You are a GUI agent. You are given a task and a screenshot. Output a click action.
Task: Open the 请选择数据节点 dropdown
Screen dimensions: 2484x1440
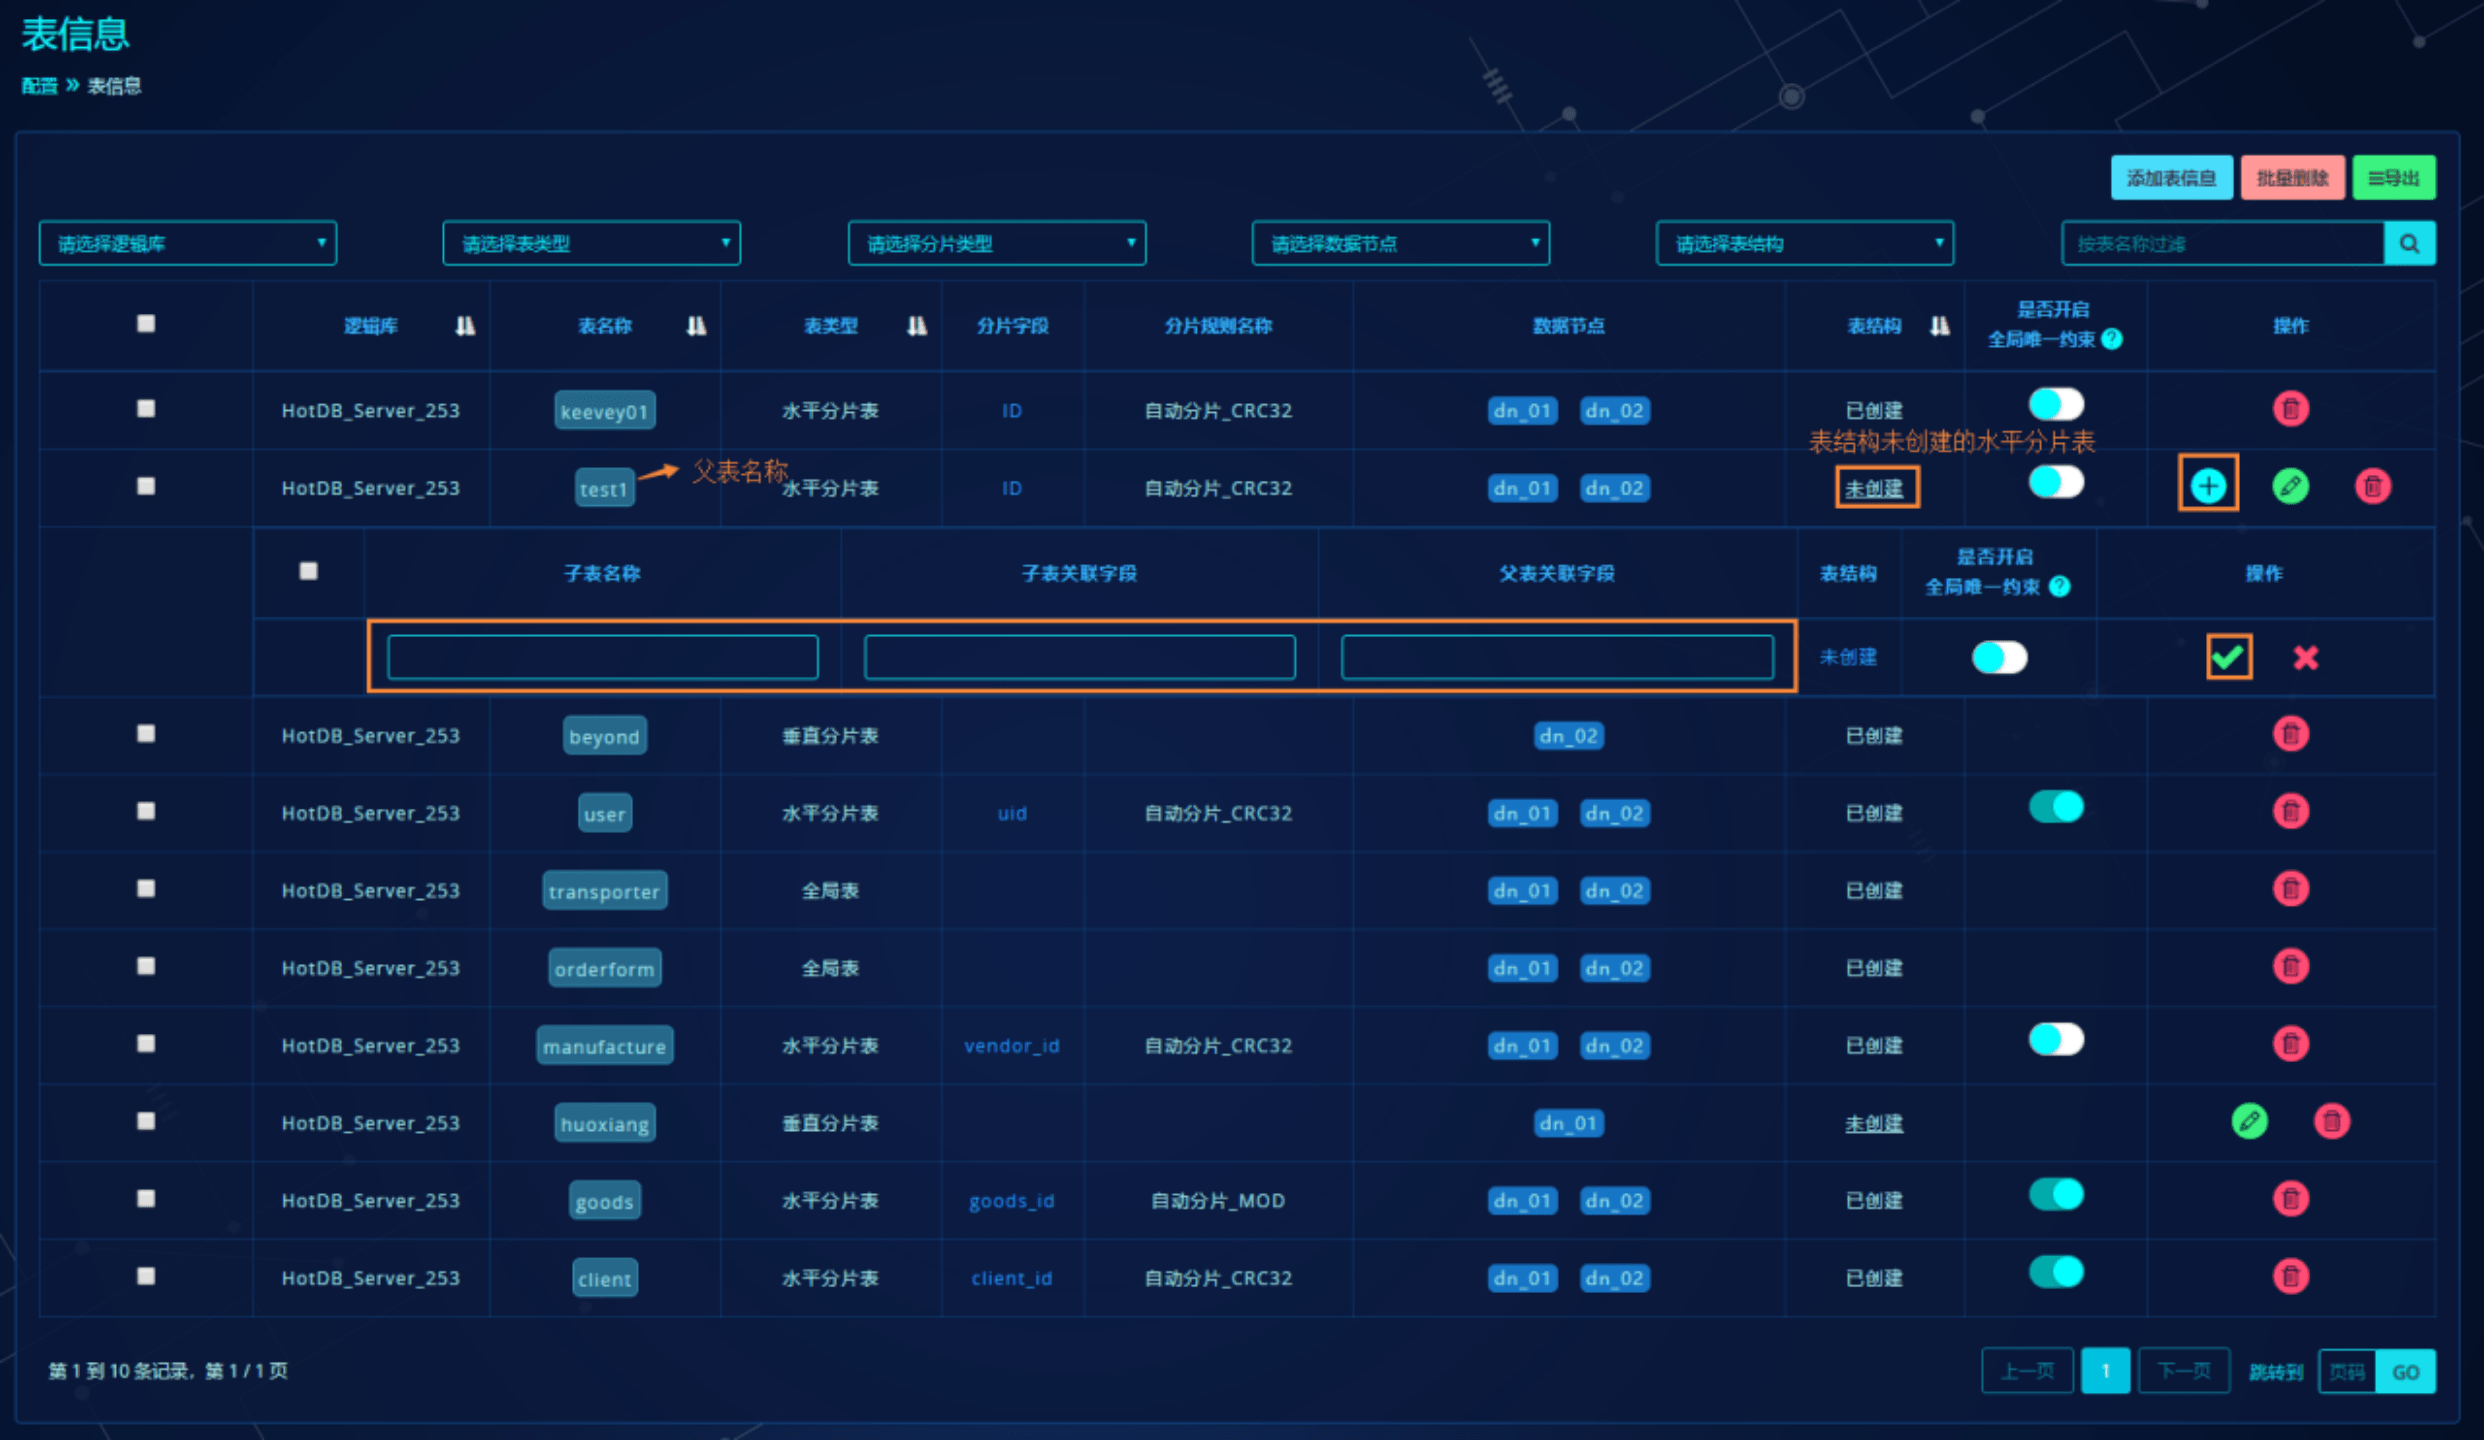tap(1401, 243)
